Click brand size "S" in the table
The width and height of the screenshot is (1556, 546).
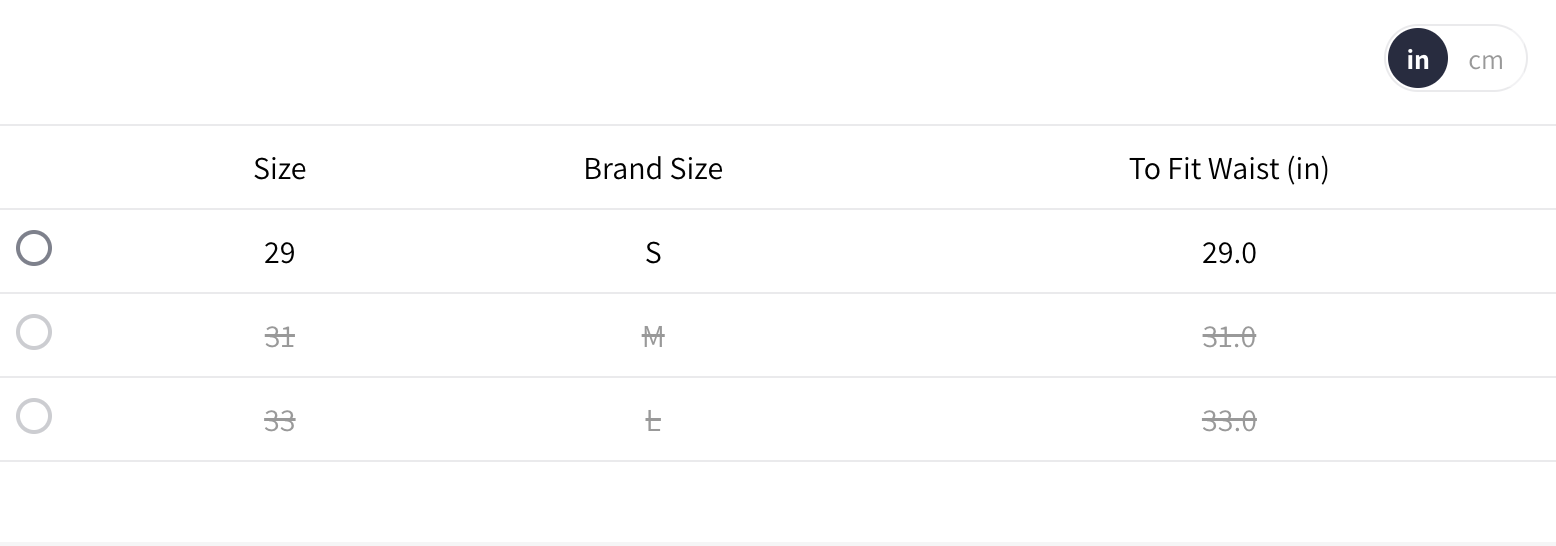(653, 253)
